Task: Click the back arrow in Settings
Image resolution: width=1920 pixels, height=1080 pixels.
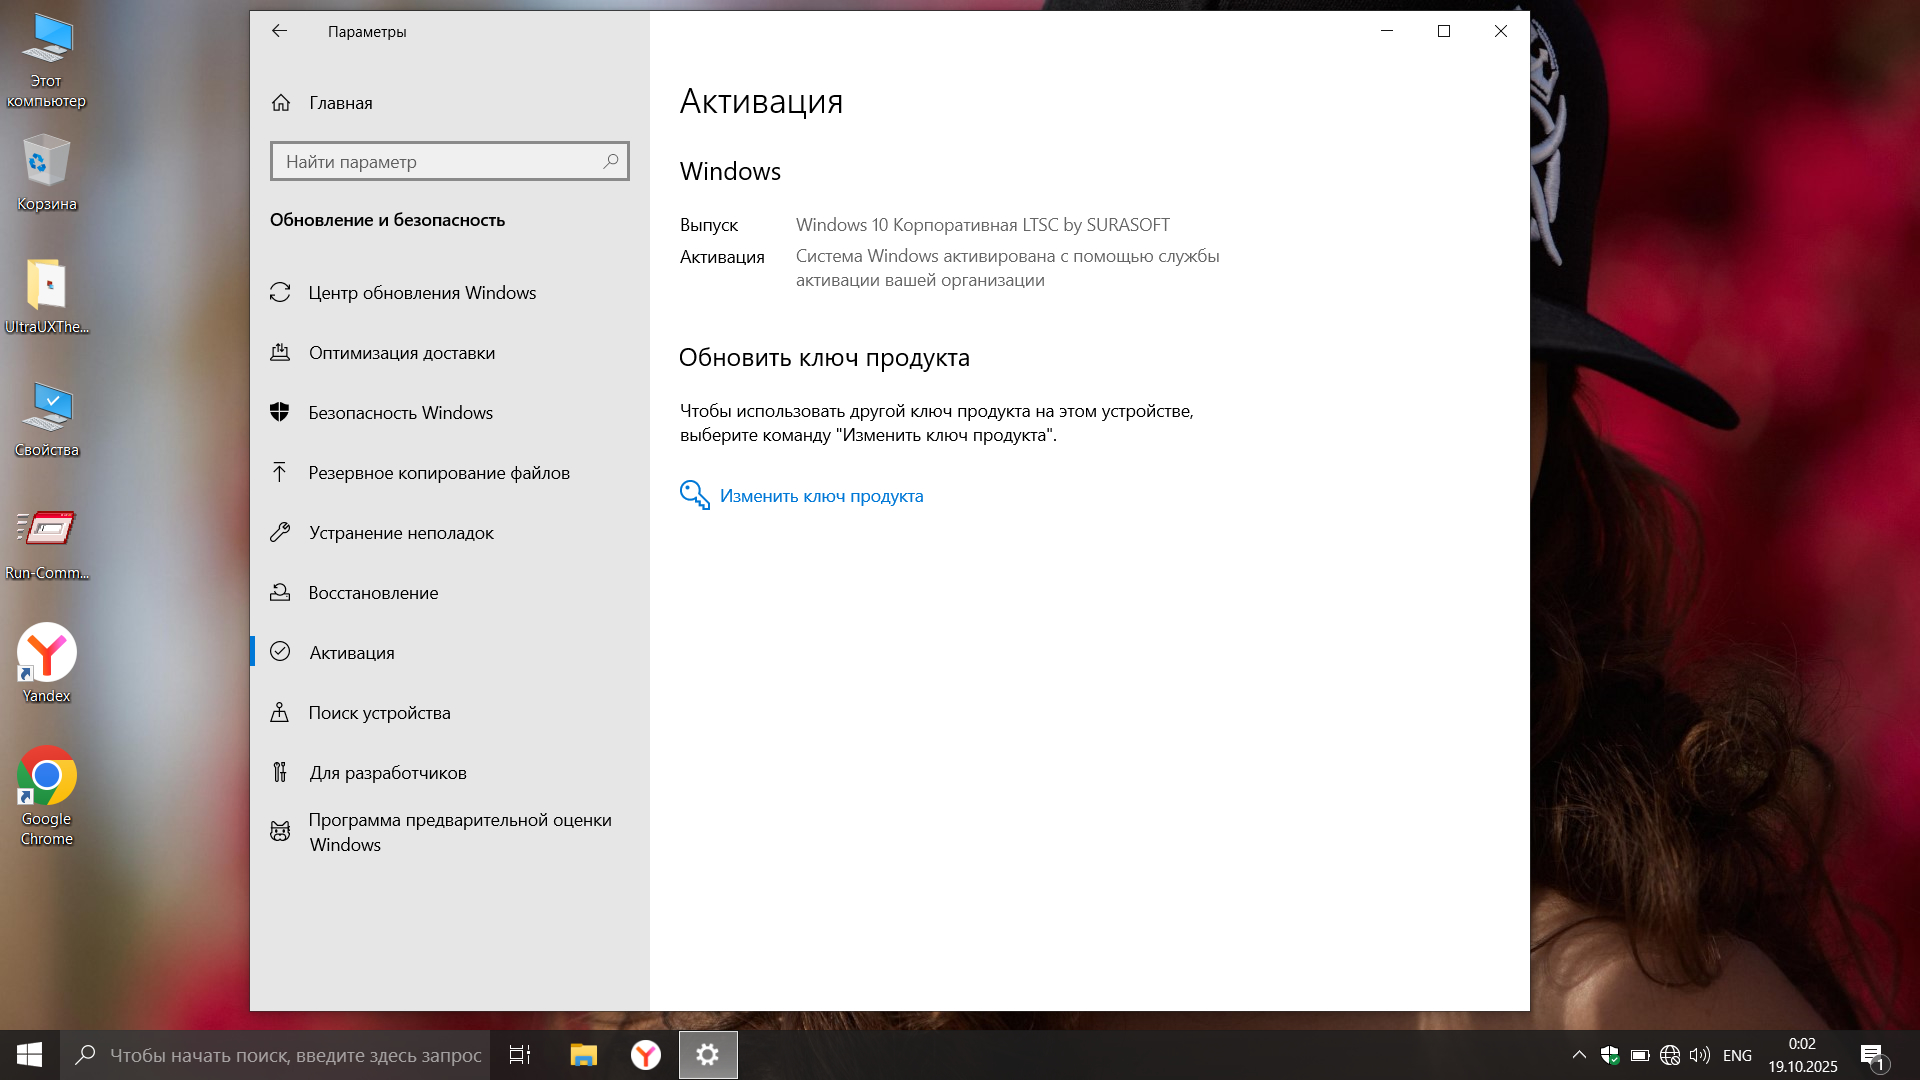Action: 279,31
